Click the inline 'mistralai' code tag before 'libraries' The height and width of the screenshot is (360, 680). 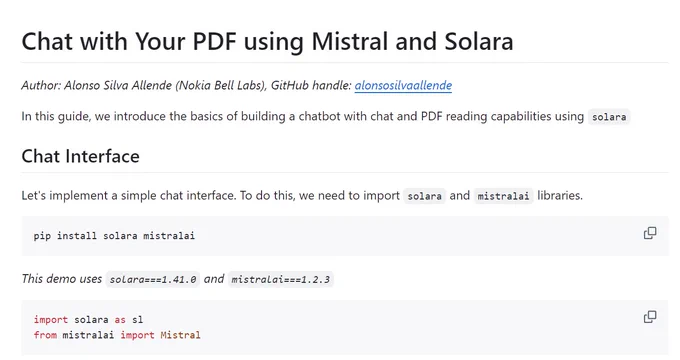pos(503,196)
